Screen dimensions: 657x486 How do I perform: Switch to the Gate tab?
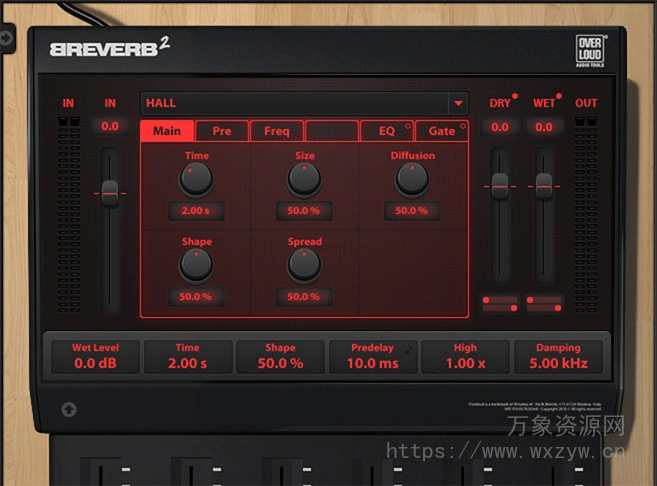coord(442,131)
